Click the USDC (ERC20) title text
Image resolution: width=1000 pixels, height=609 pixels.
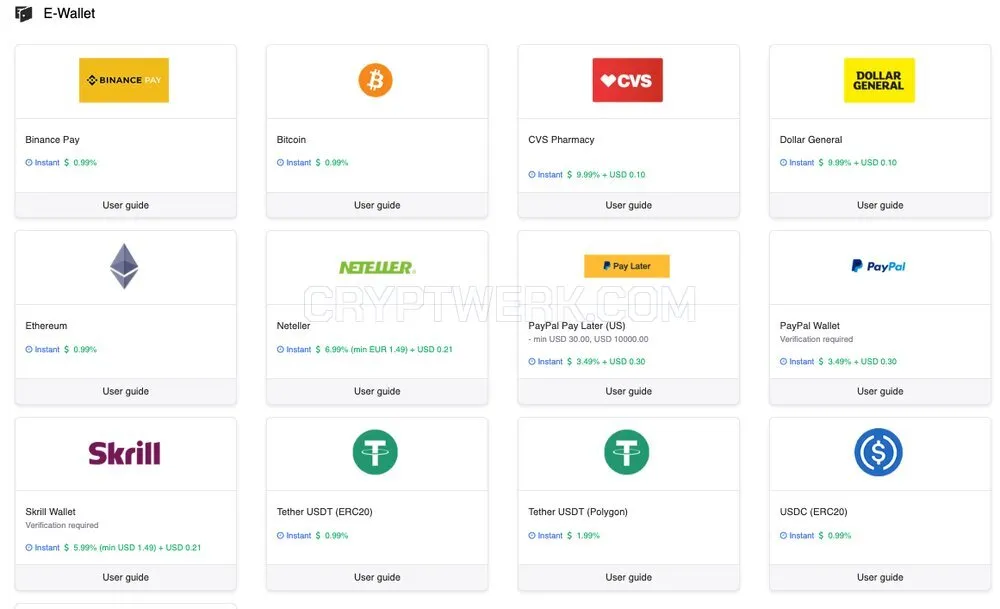pyautogui.click(x=813, y=512)
